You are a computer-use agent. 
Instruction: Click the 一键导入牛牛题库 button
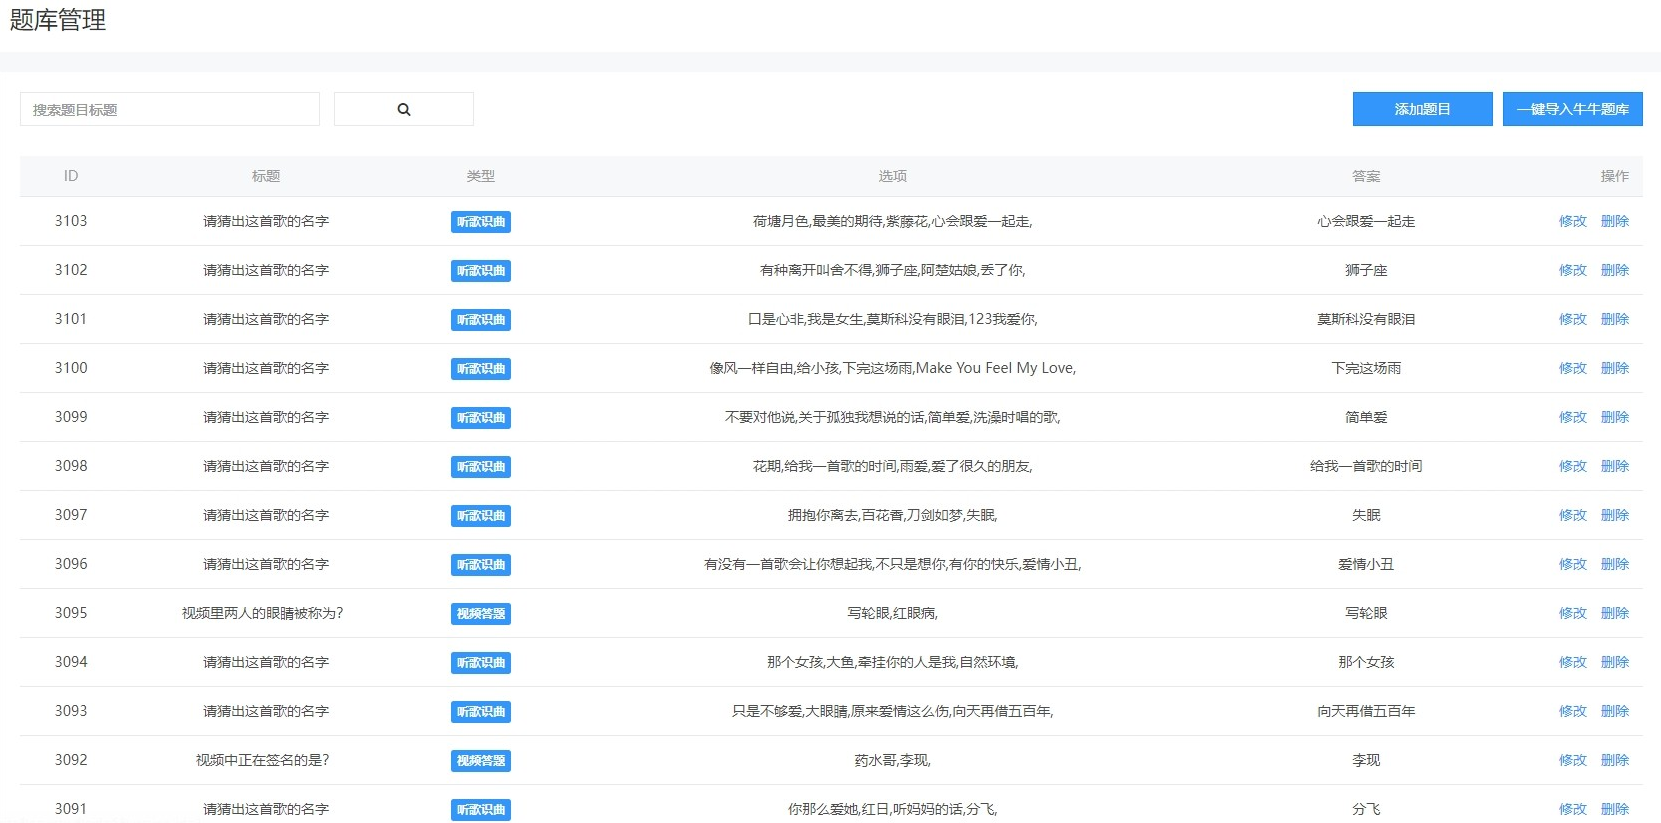(x=1572, y=109)
